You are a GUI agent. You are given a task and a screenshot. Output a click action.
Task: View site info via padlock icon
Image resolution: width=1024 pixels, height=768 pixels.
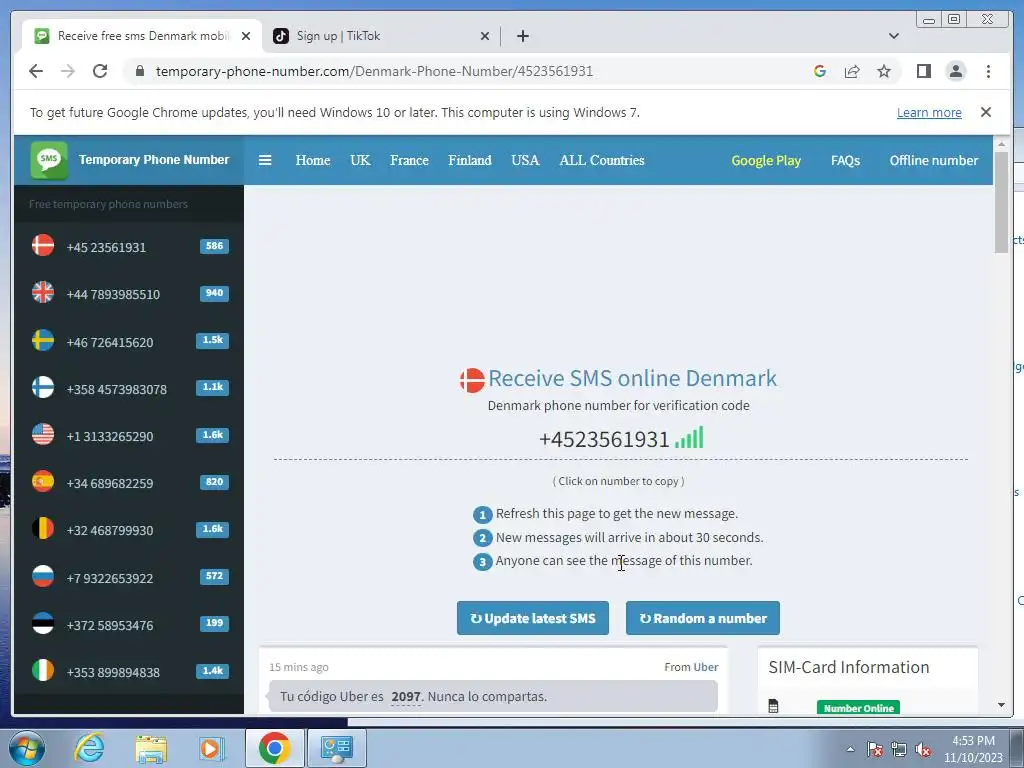pyautogui.click(x=139, y=71)
